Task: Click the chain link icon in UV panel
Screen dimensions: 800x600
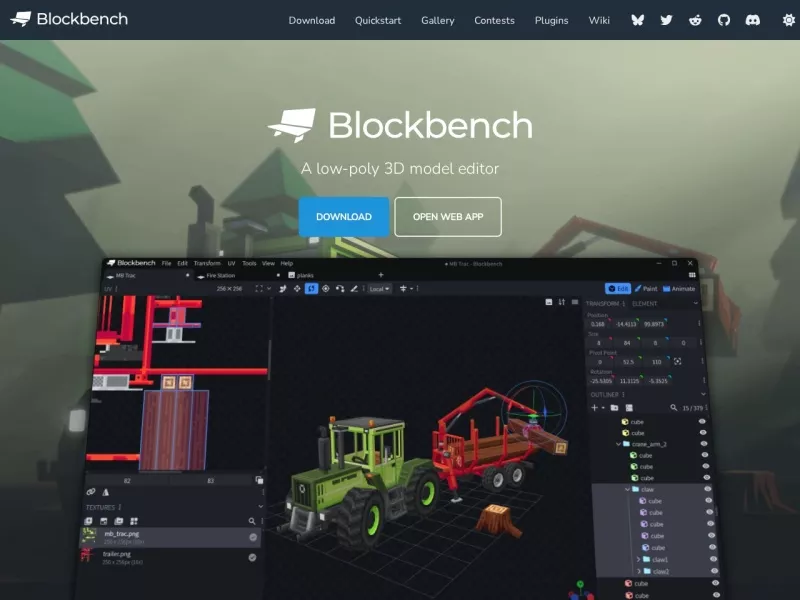Action: coord(91,492)
